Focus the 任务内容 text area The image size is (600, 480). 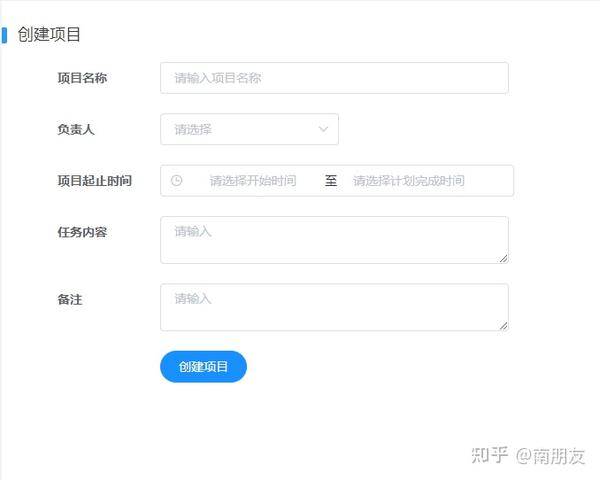click(334, 240)
